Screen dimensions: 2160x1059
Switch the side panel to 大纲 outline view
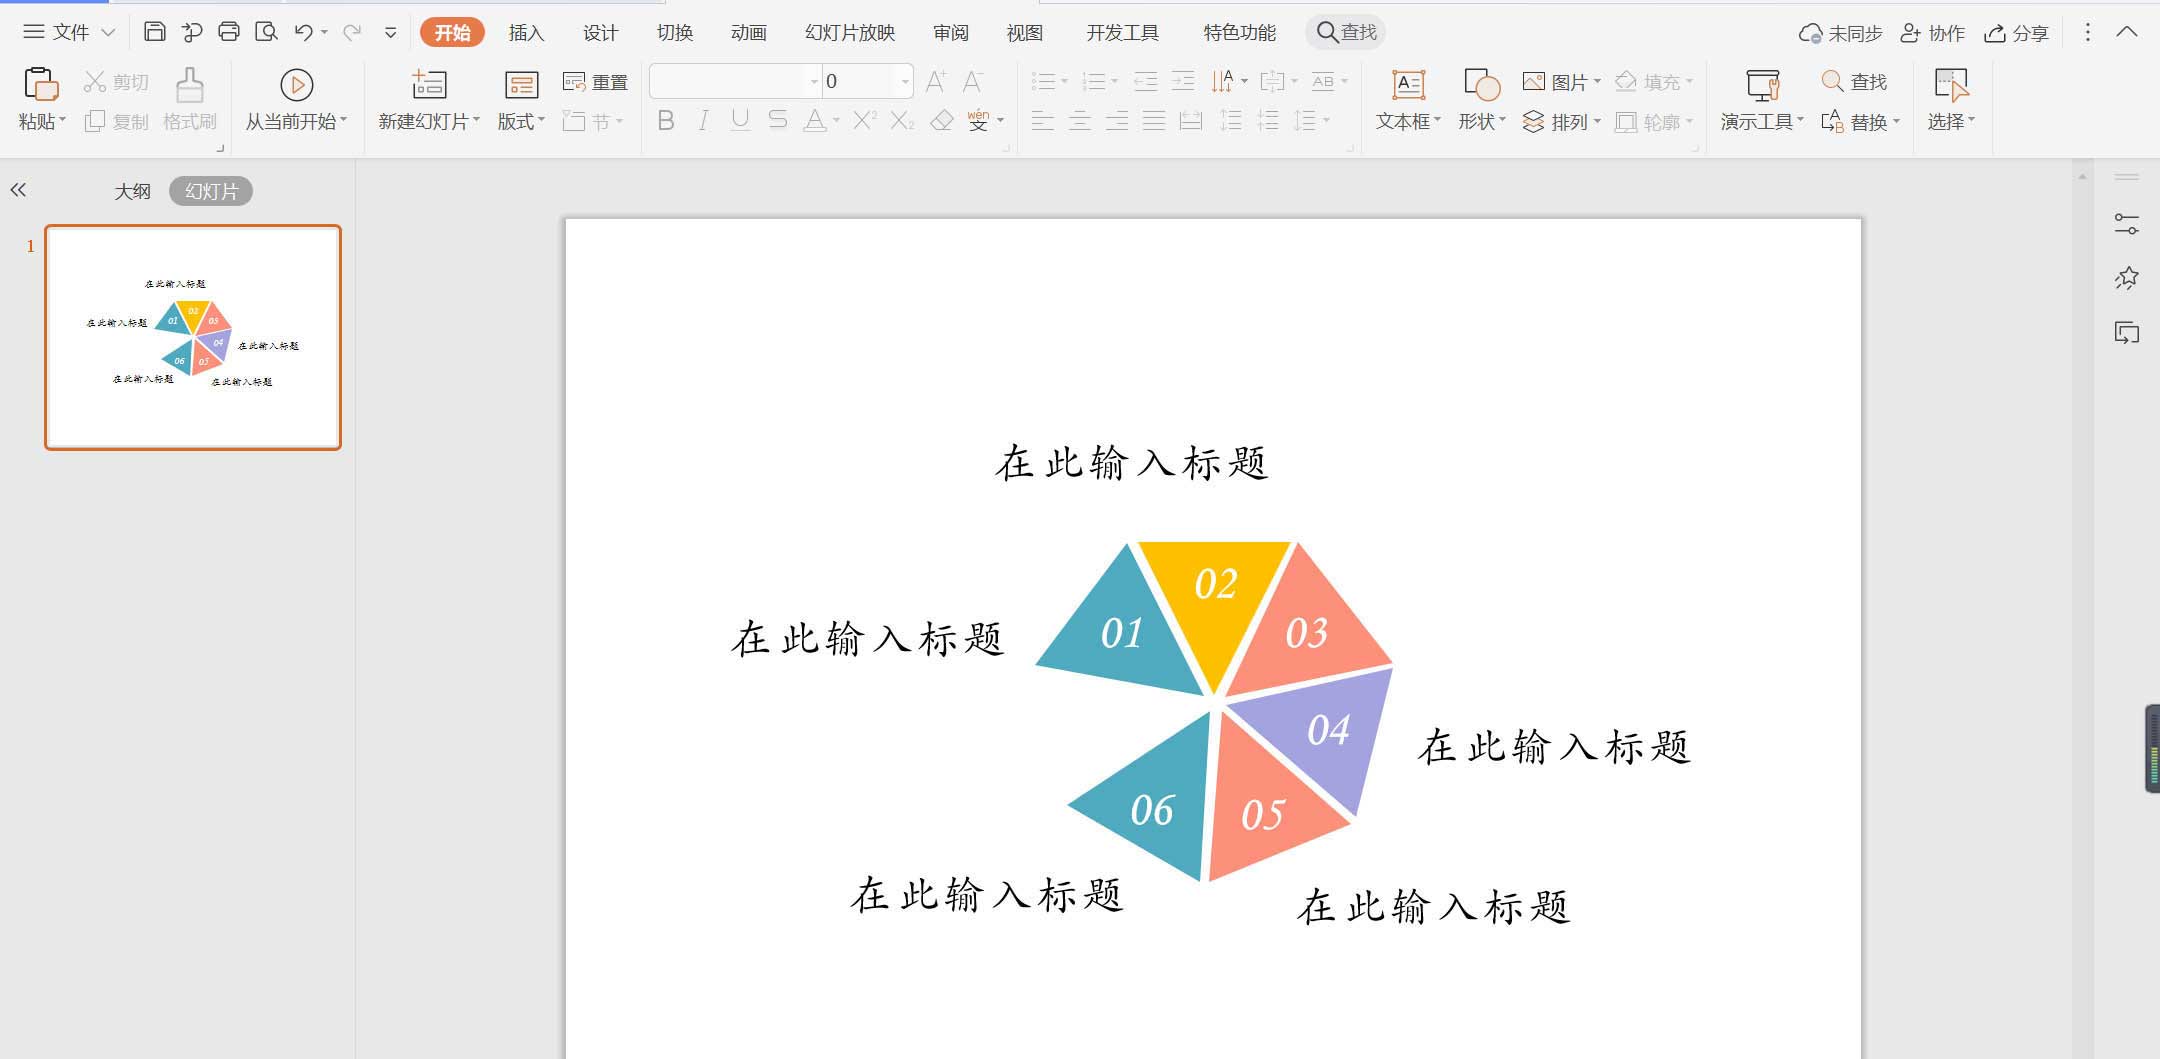click(x=132, y=191)
